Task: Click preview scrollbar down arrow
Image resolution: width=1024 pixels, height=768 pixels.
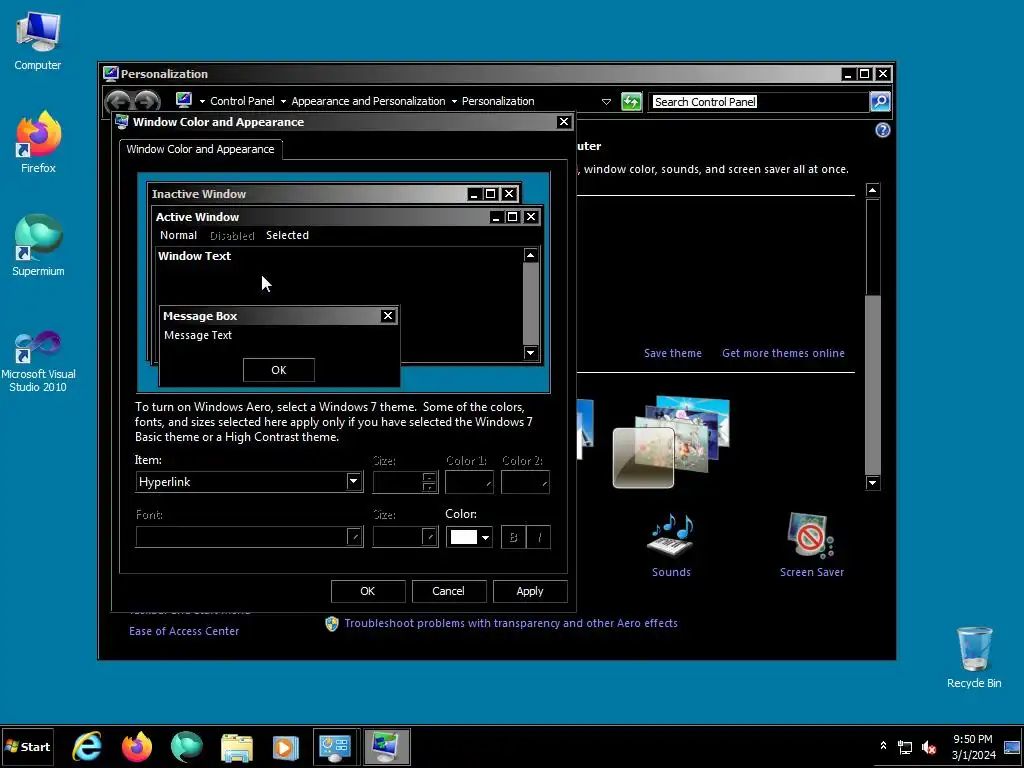Action: pos(531,353)
